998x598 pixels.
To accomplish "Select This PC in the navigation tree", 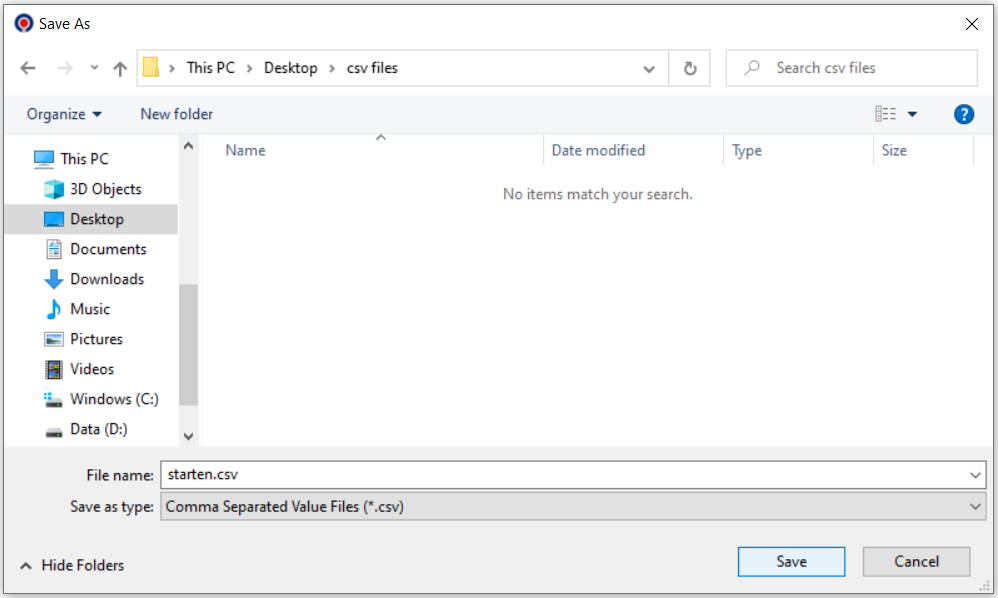I will click(85, 158).
